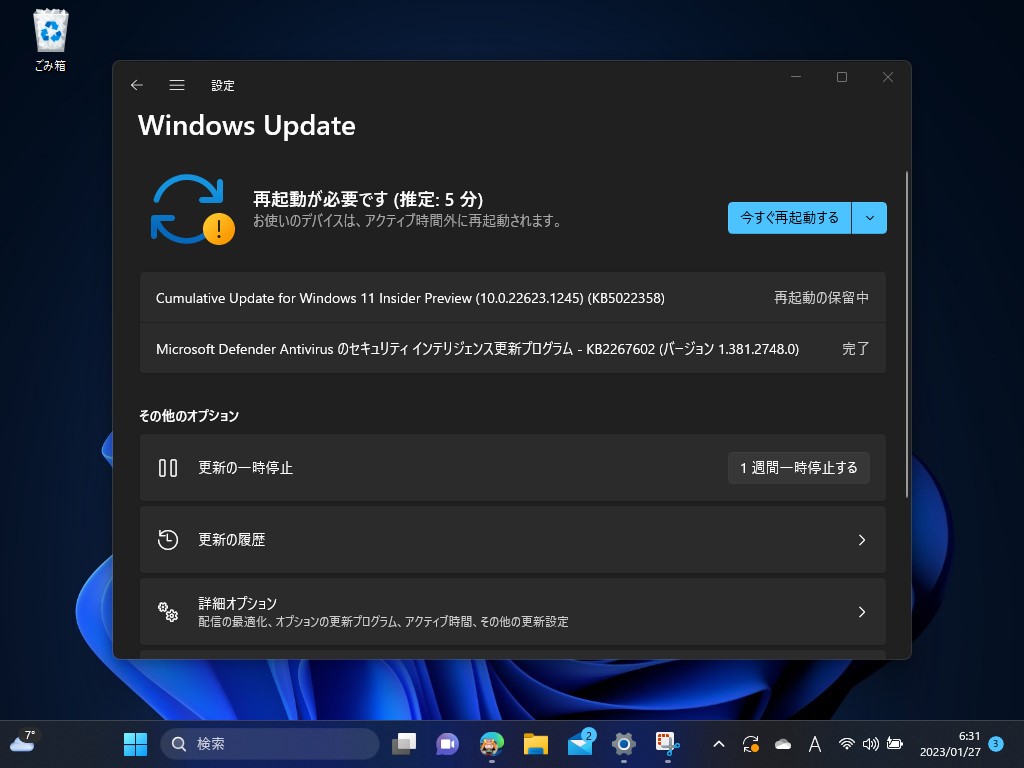This screenshot has height=768, width=1024.
Task: Open the Mail app showing 2 notifications
Action: (580, 744)
